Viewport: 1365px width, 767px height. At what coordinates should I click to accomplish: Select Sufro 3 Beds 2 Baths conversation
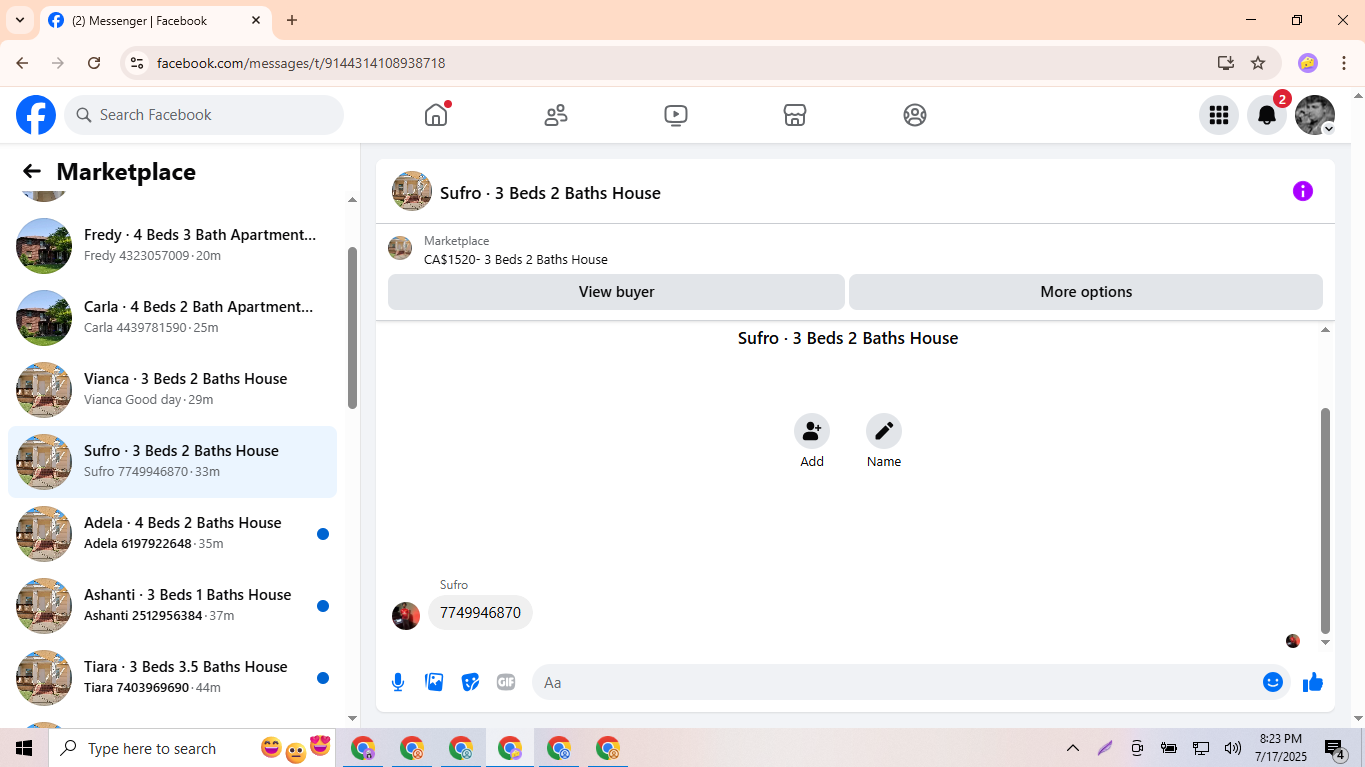[x=172, y=462]
